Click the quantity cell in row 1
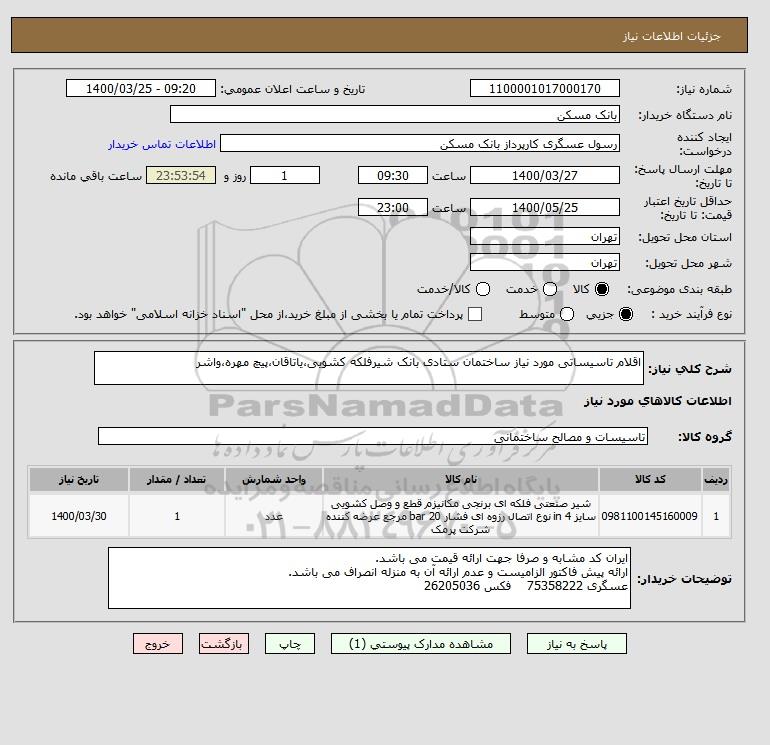This screenshot has width=770, height=745. [177, 516]
